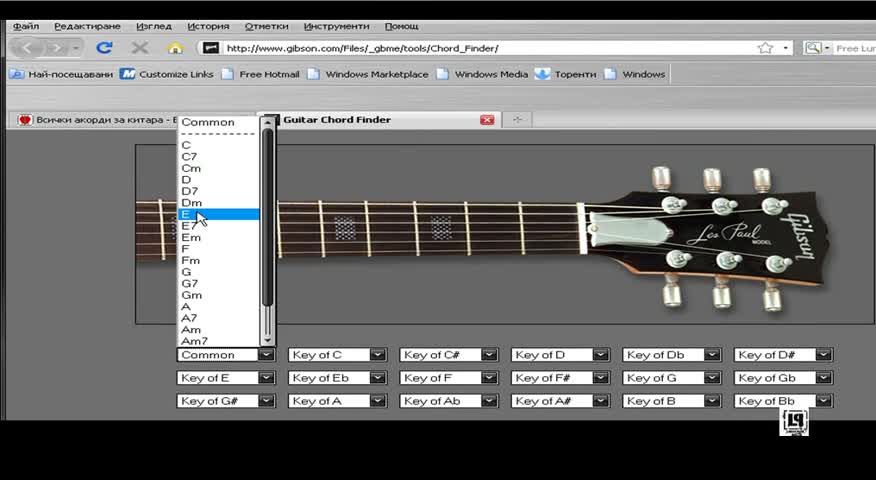Open the Windows bookmark

pyautogui.click(x=635, y=74)
